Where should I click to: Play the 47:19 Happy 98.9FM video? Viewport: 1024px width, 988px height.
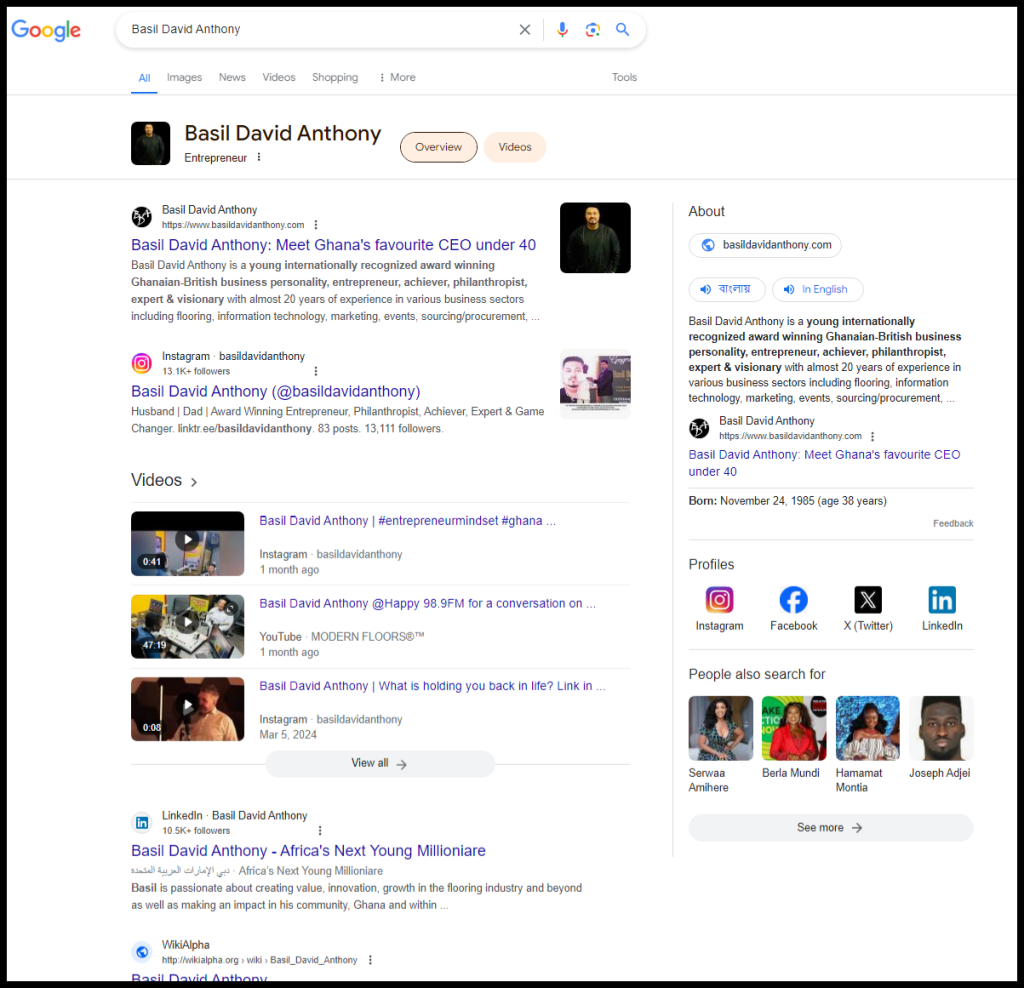point(187,626)
